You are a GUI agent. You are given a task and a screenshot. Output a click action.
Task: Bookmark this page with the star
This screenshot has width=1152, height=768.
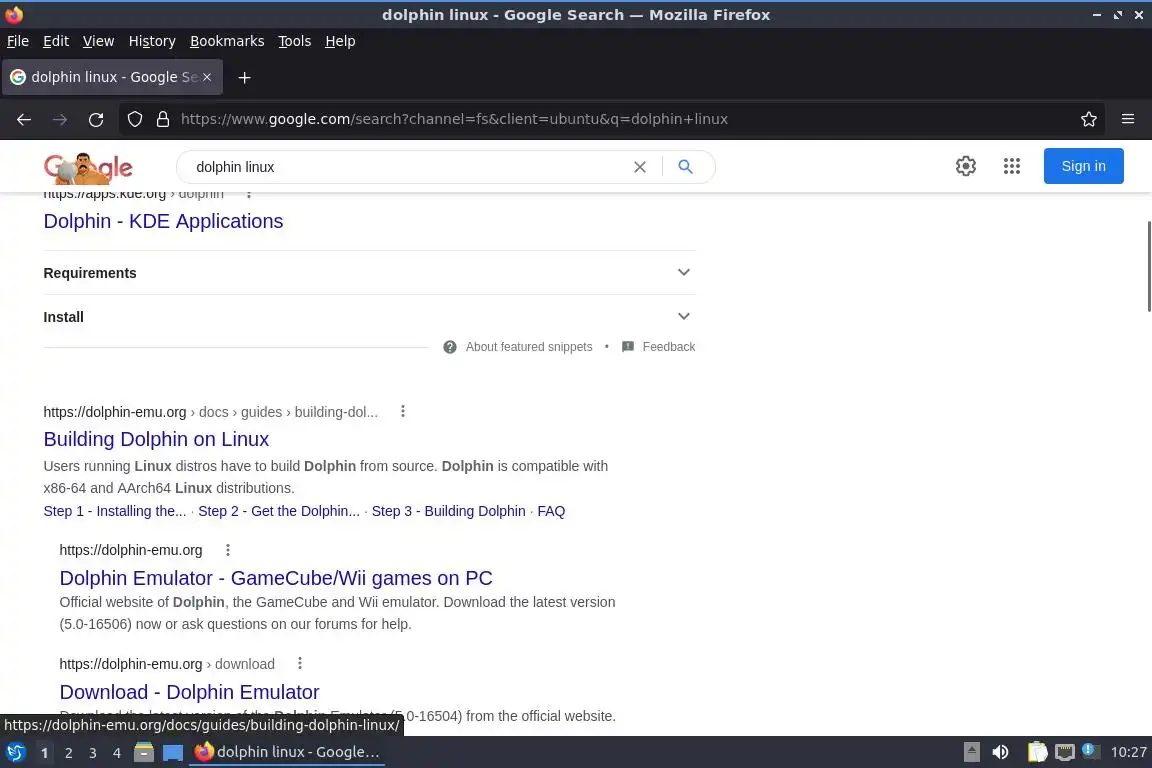tap(1089, 119)
